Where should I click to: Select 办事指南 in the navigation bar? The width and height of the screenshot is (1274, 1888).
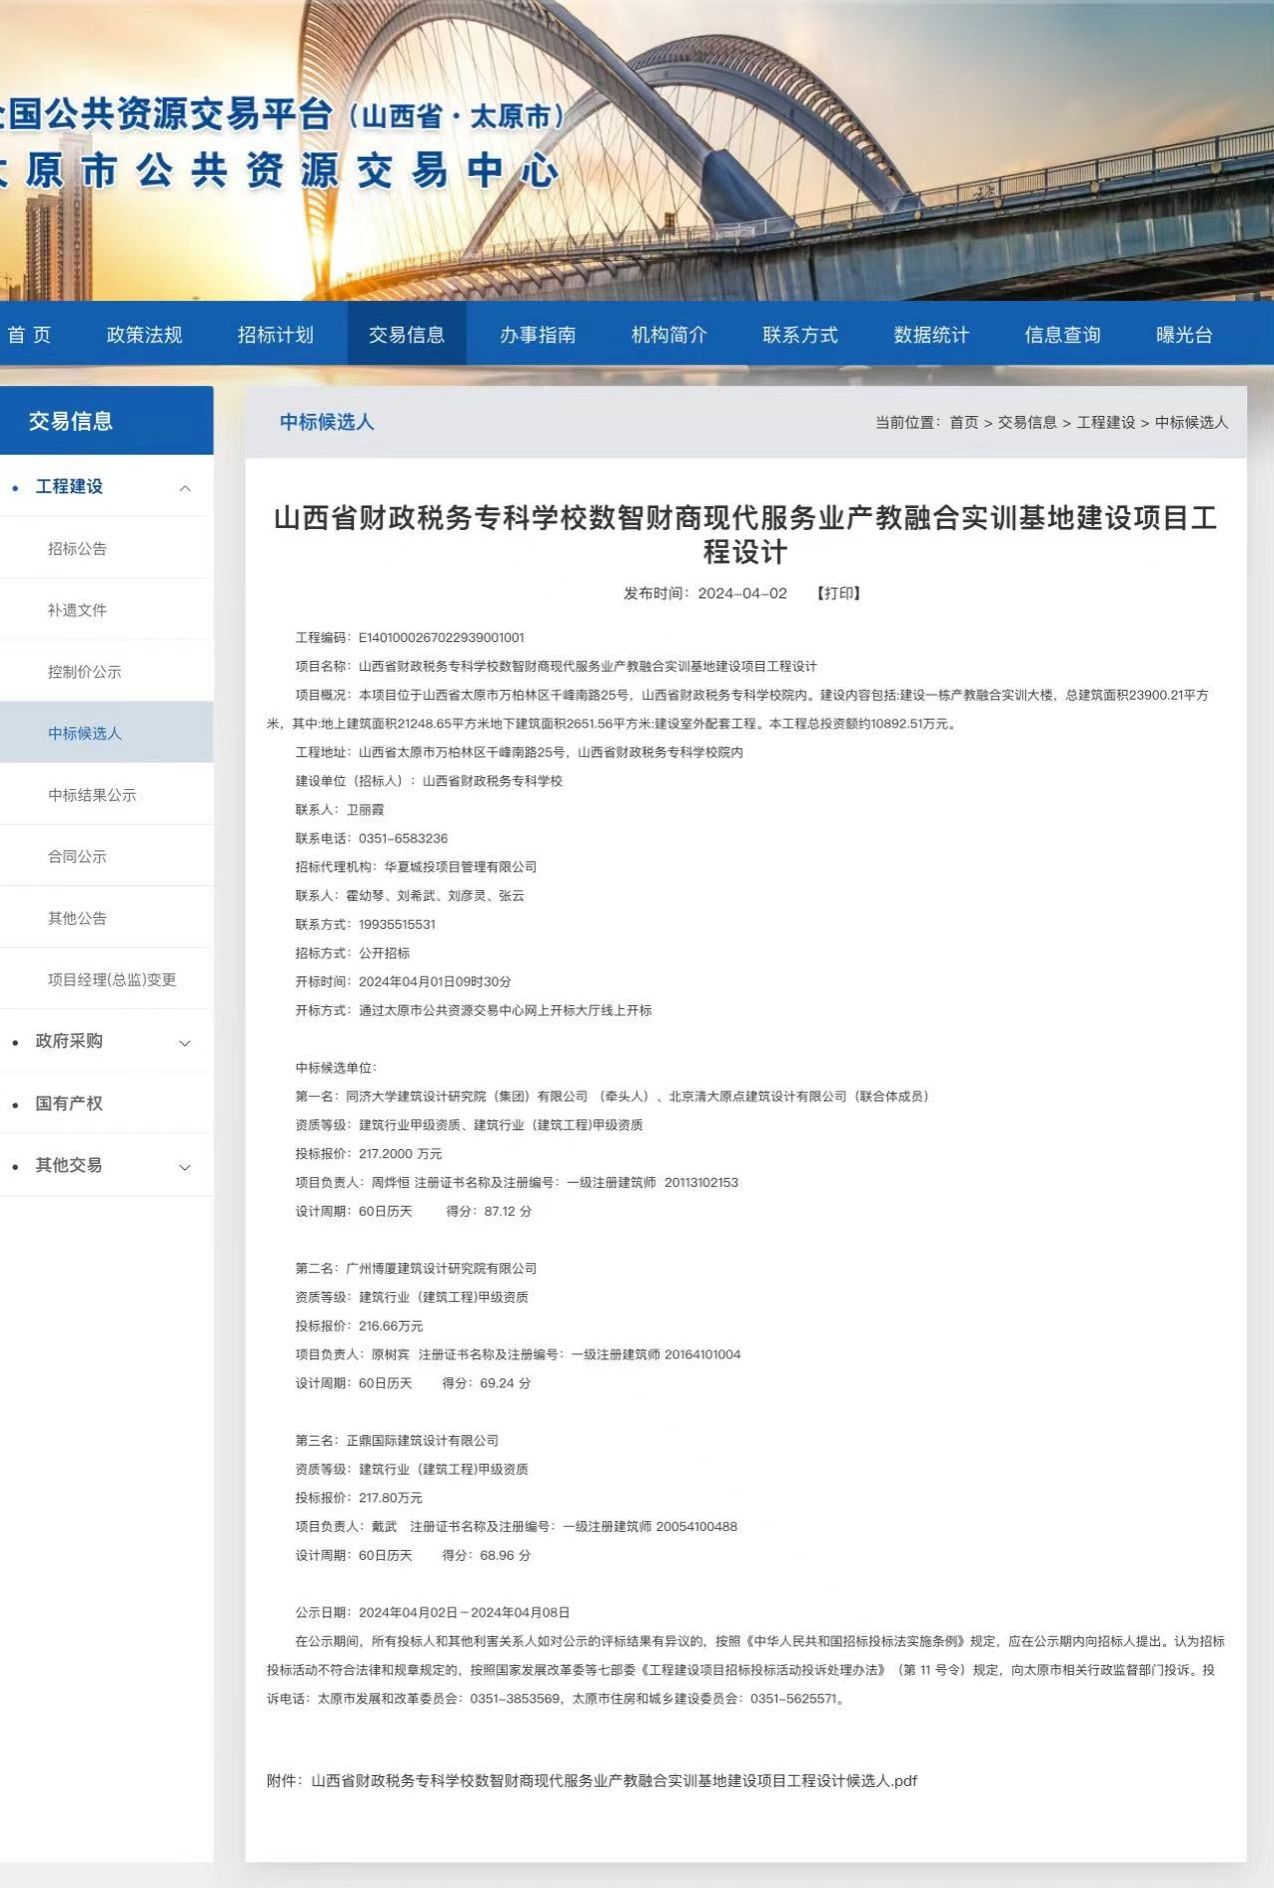538,335
